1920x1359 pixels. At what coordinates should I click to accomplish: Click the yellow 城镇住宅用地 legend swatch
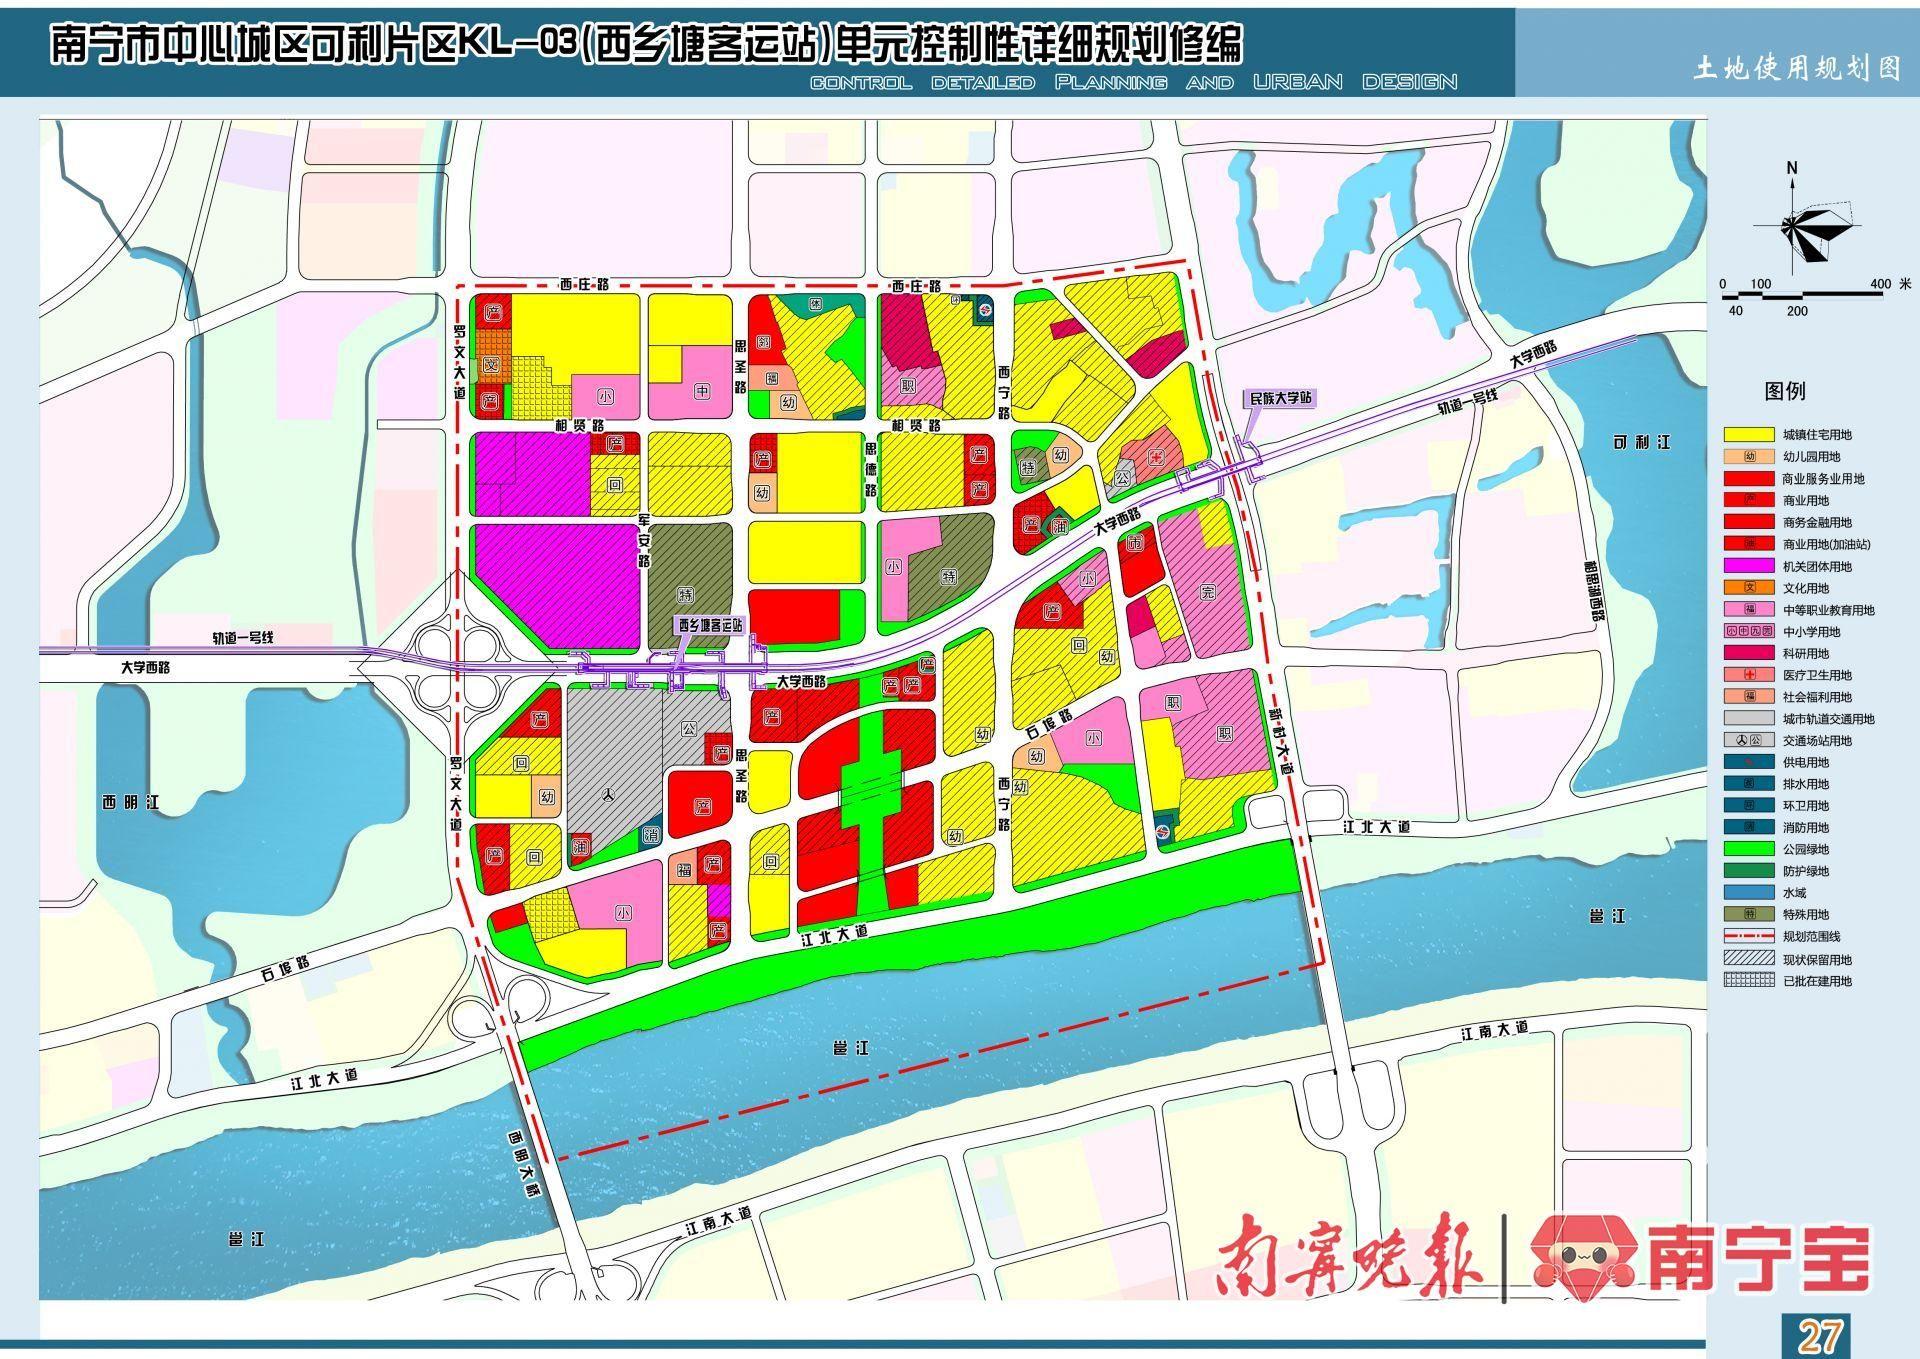point(1749,435)
